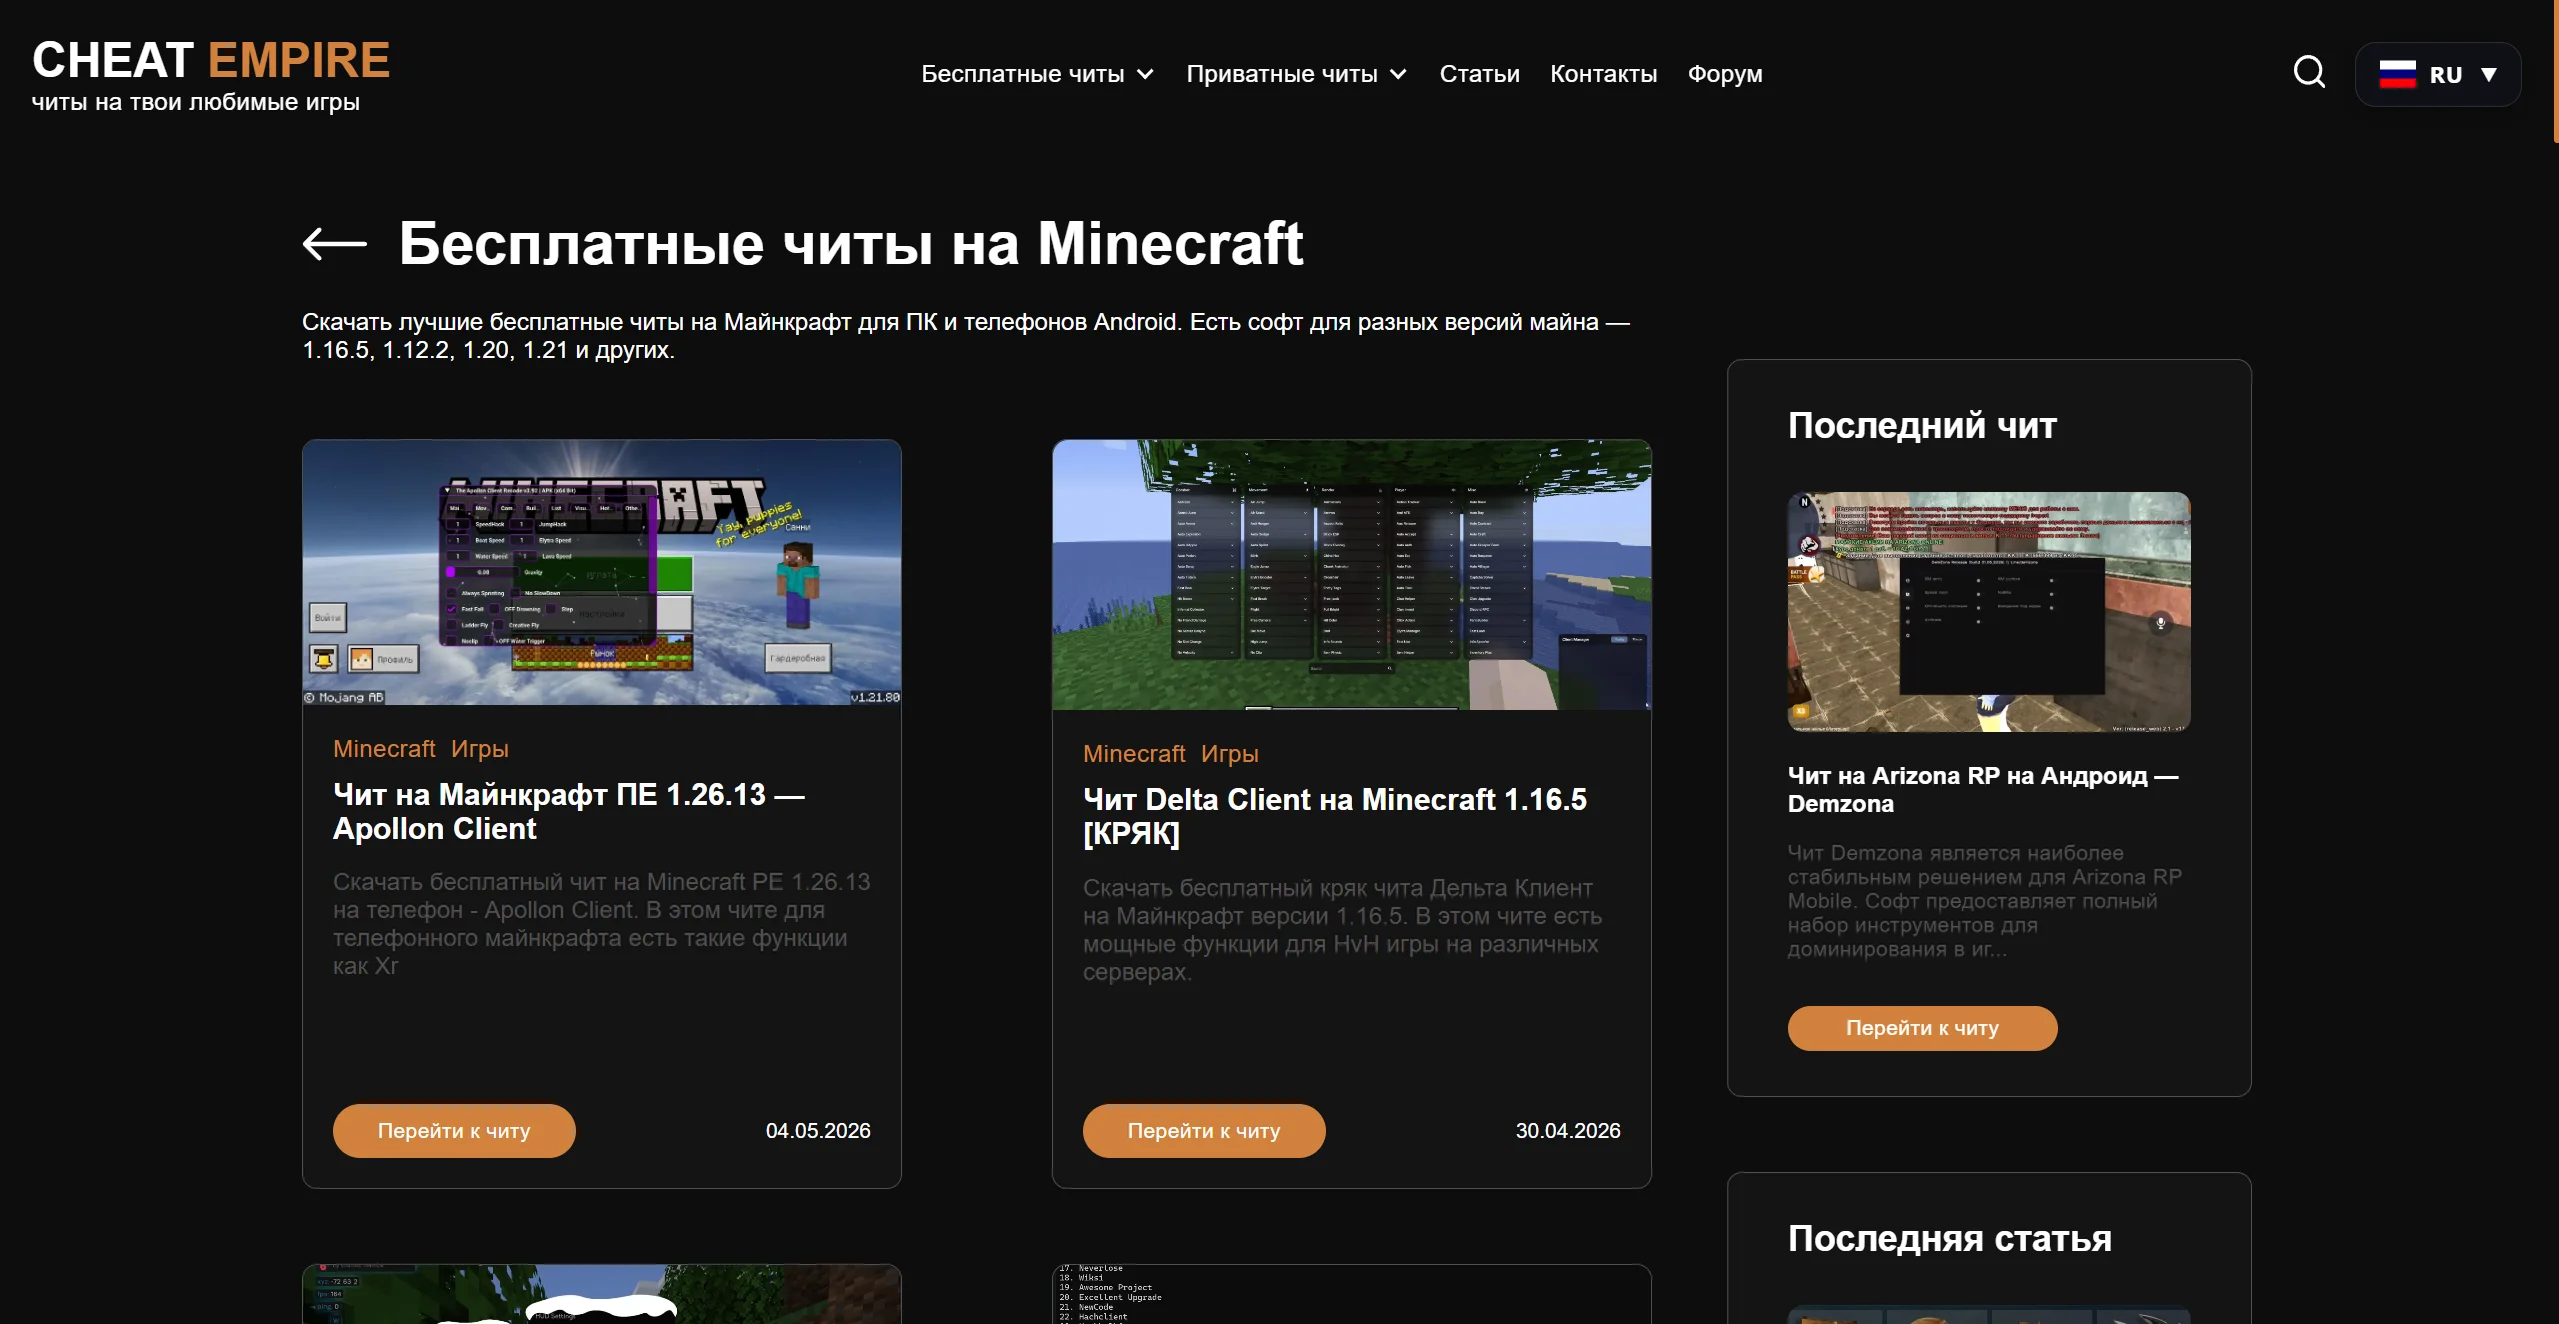This screenshot has width=2559, height=1324.
Task: Click the Последняя статья heading
Action: click(1950, 1238)
